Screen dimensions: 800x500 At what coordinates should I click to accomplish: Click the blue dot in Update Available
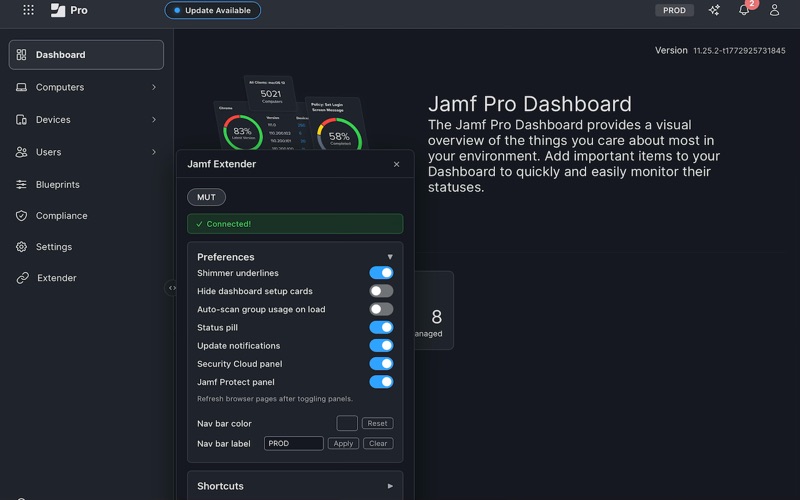pyautogui.click(x=177, y=10)
